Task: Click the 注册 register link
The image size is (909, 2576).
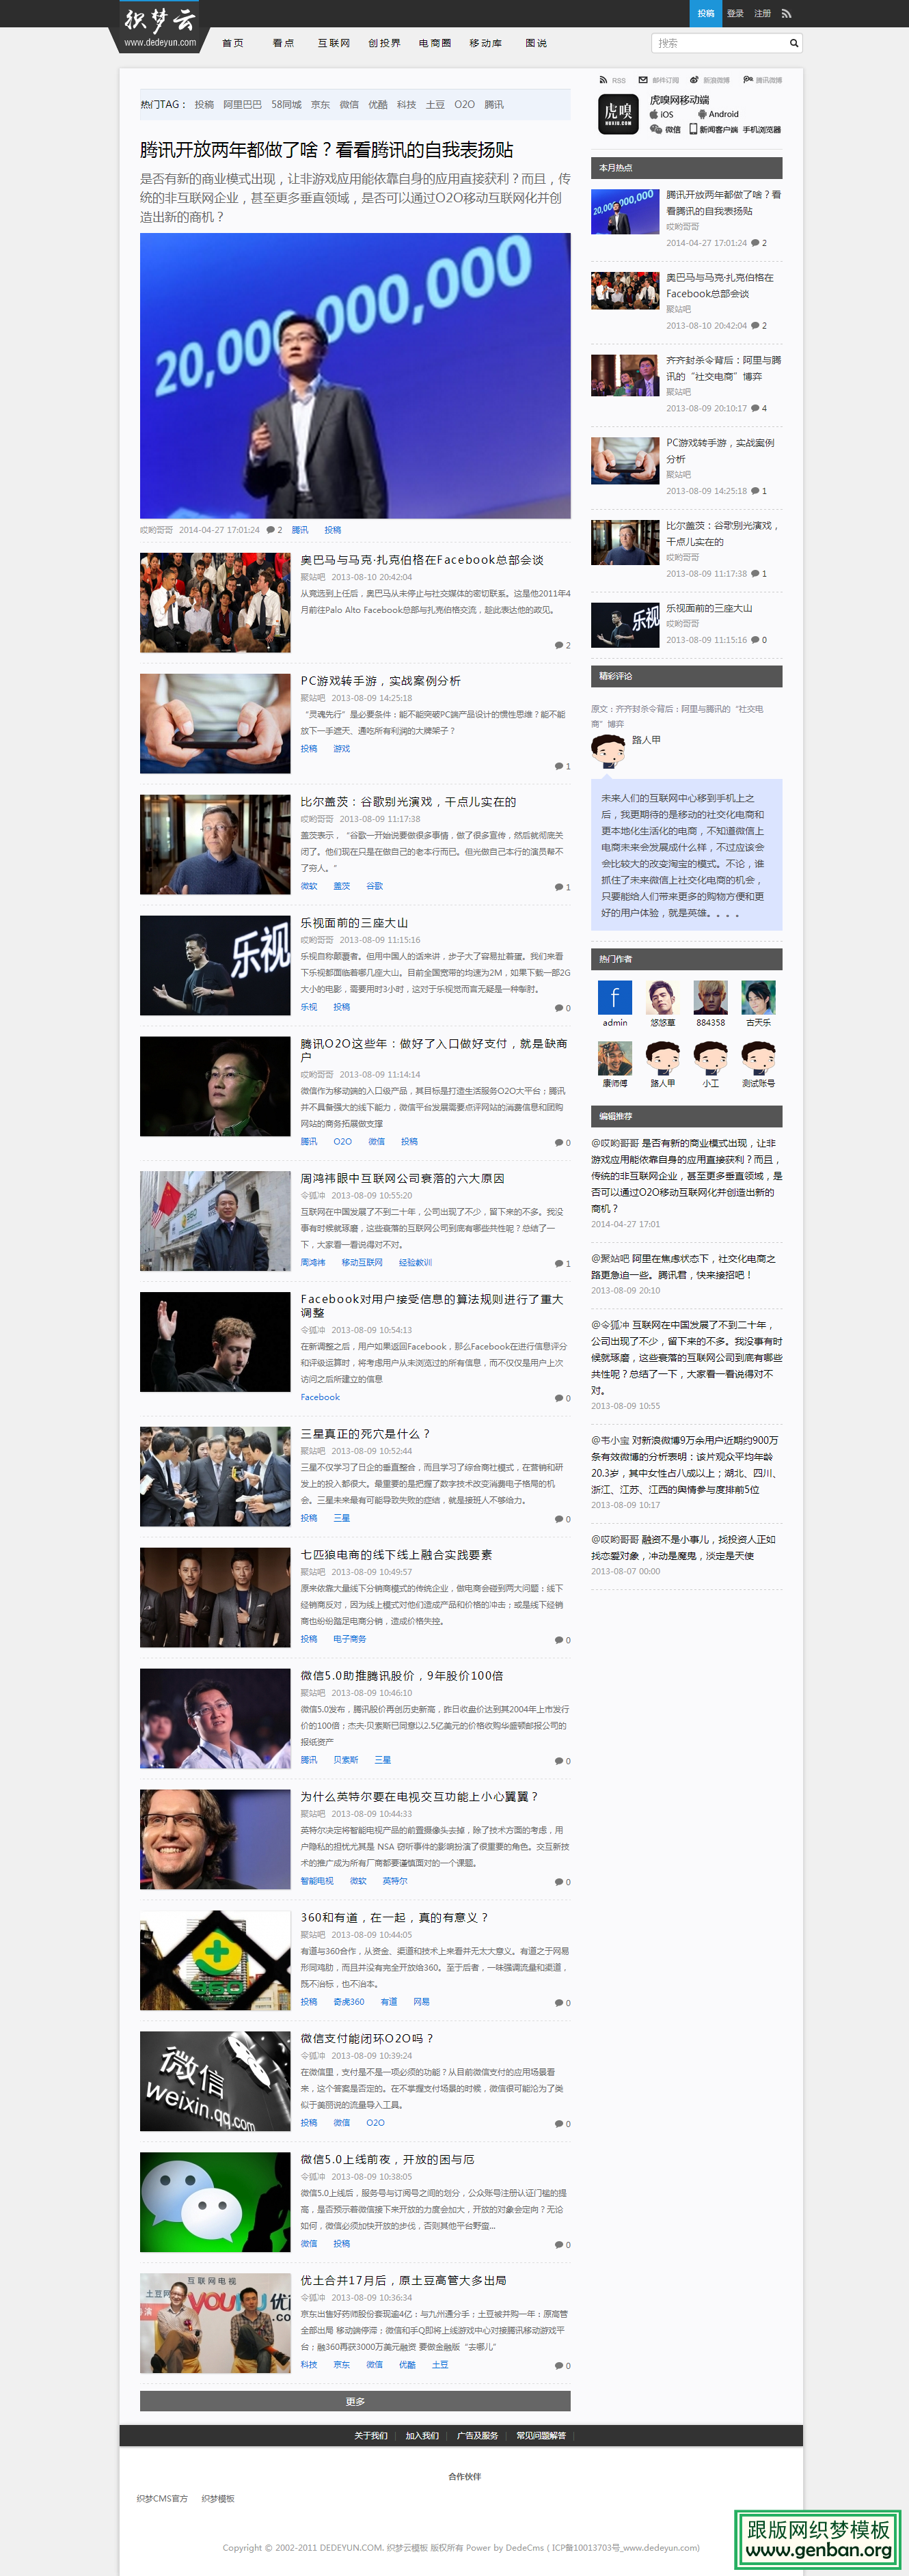Action: 762,13
